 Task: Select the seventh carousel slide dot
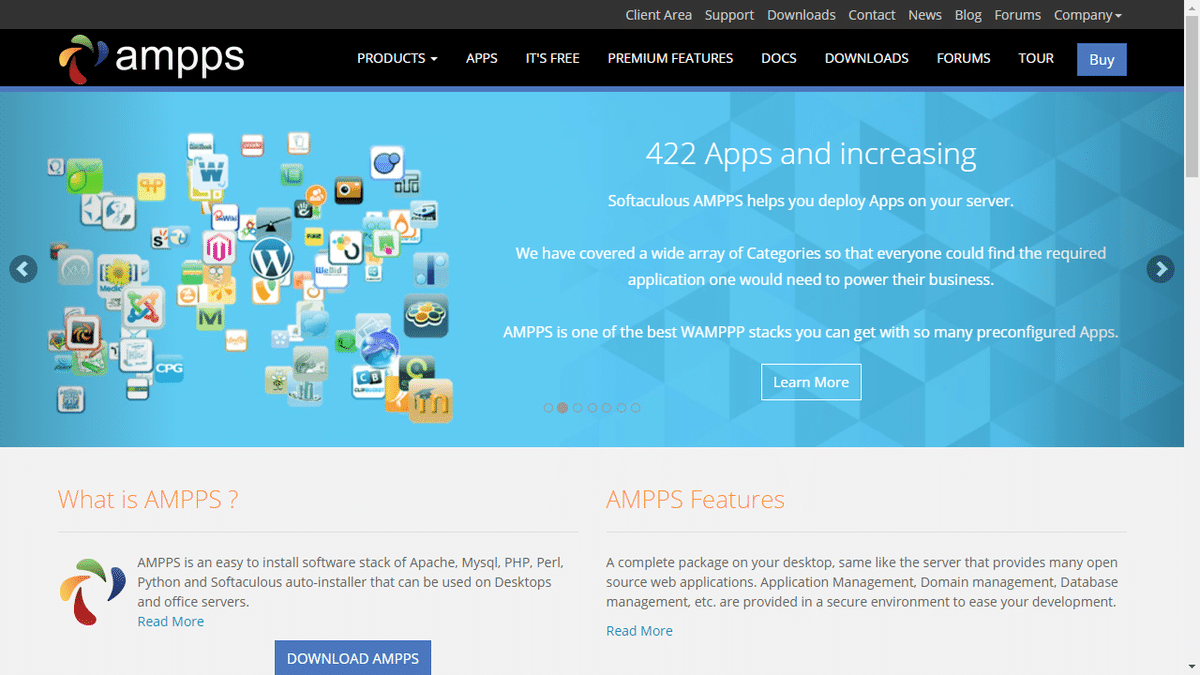pyautogui.click(x=635, y=408)
